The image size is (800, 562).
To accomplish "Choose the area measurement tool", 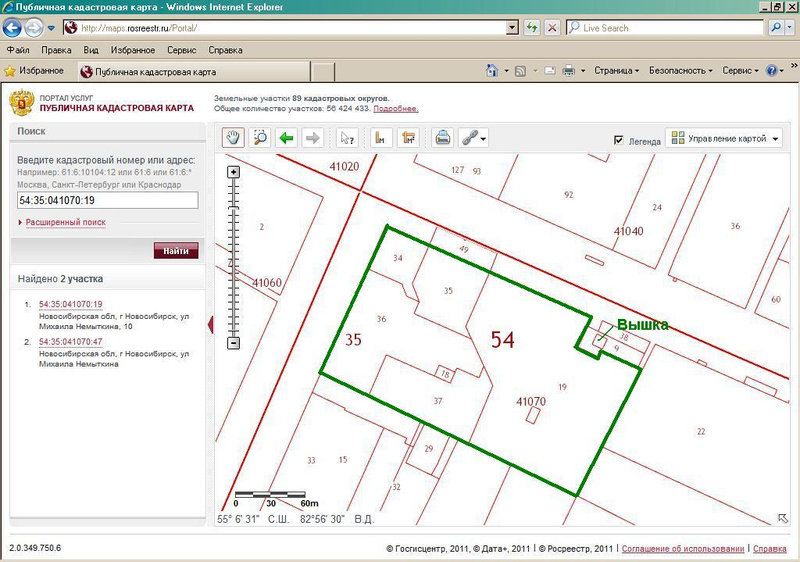I will click(x=408, y=139).
